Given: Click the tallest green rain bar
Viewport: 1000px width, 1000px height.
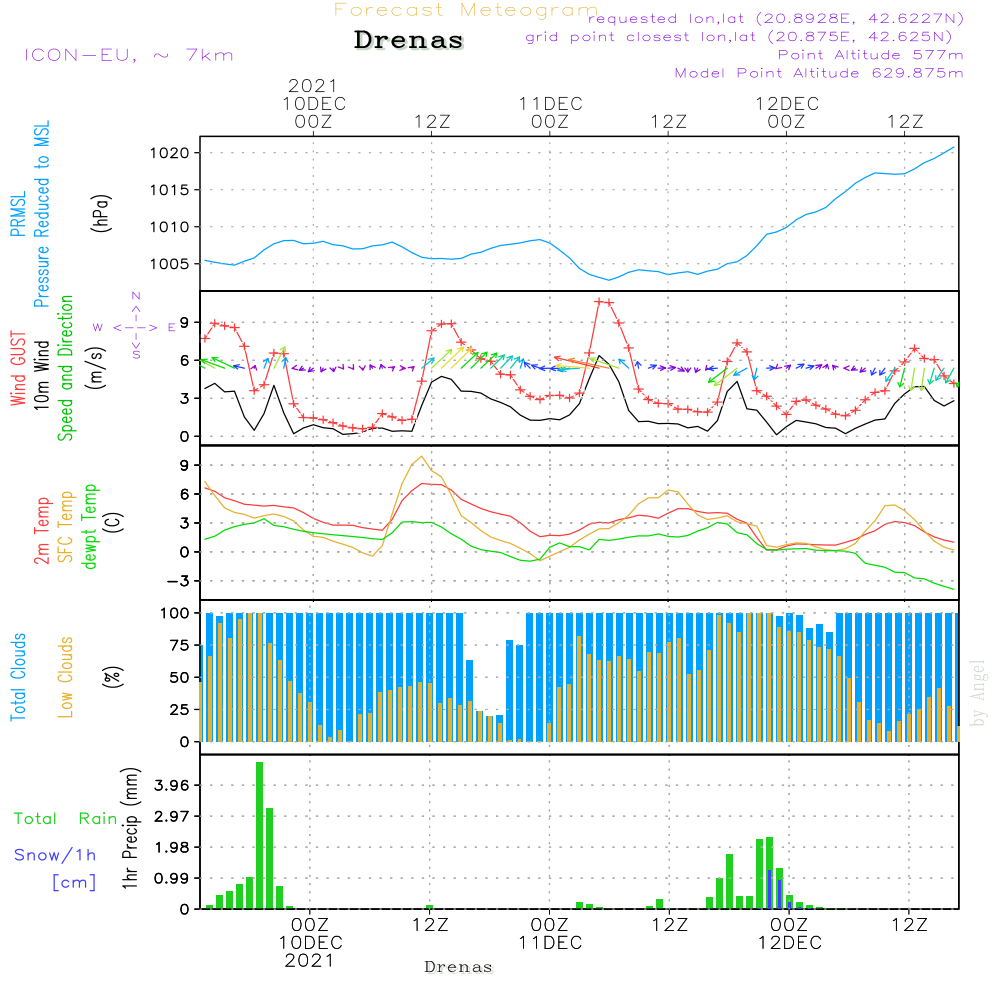Looking at the screenshot, I should 260,835.
